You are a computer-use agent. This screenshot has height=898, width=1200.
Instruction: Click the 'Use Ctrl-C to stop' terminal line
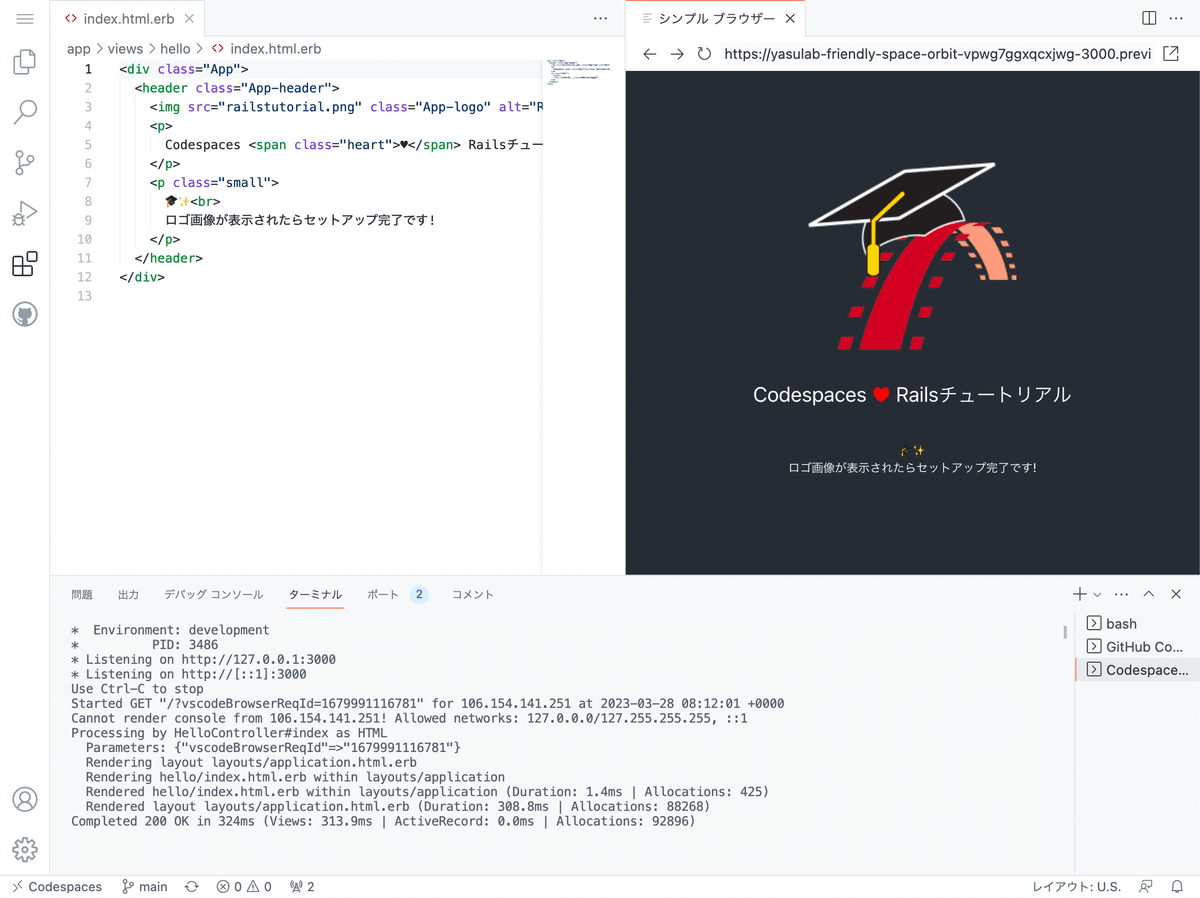tap(137, 689)
